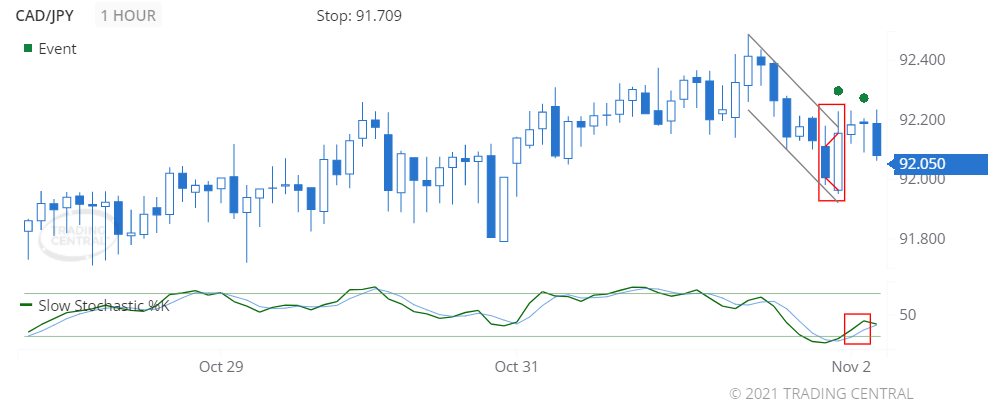Click the first green event dot marker
988x406 pixels.
838,91
